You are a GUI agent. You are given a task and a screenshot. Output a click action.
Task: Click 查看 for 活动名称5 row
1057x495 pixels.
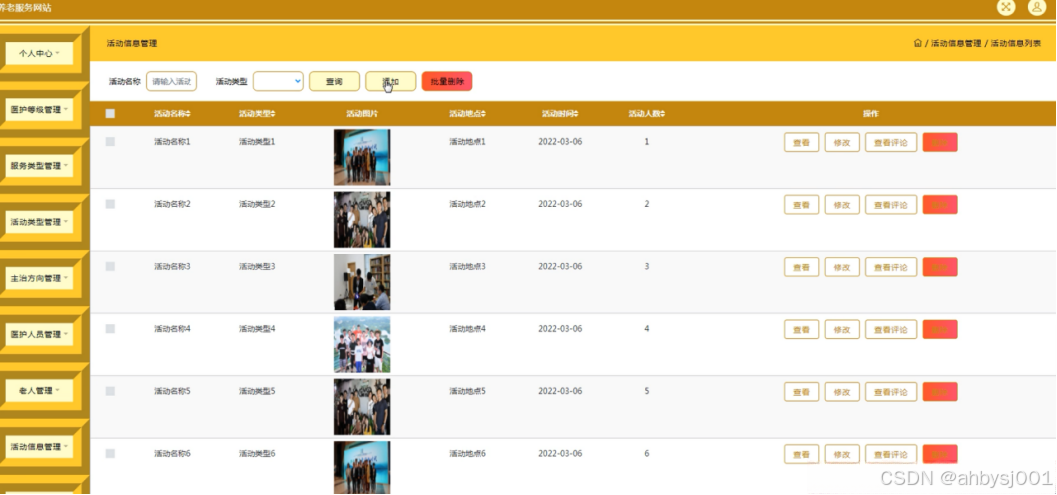coord(802,392)
